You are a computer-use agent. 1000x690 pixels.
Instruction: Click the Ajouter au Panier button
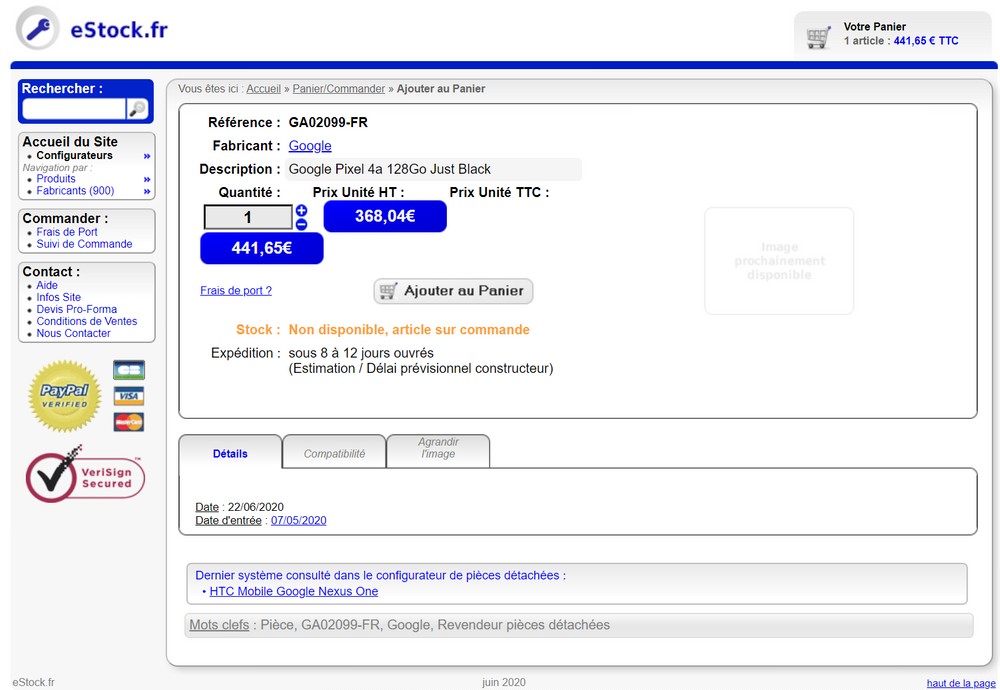click(453, 291)
